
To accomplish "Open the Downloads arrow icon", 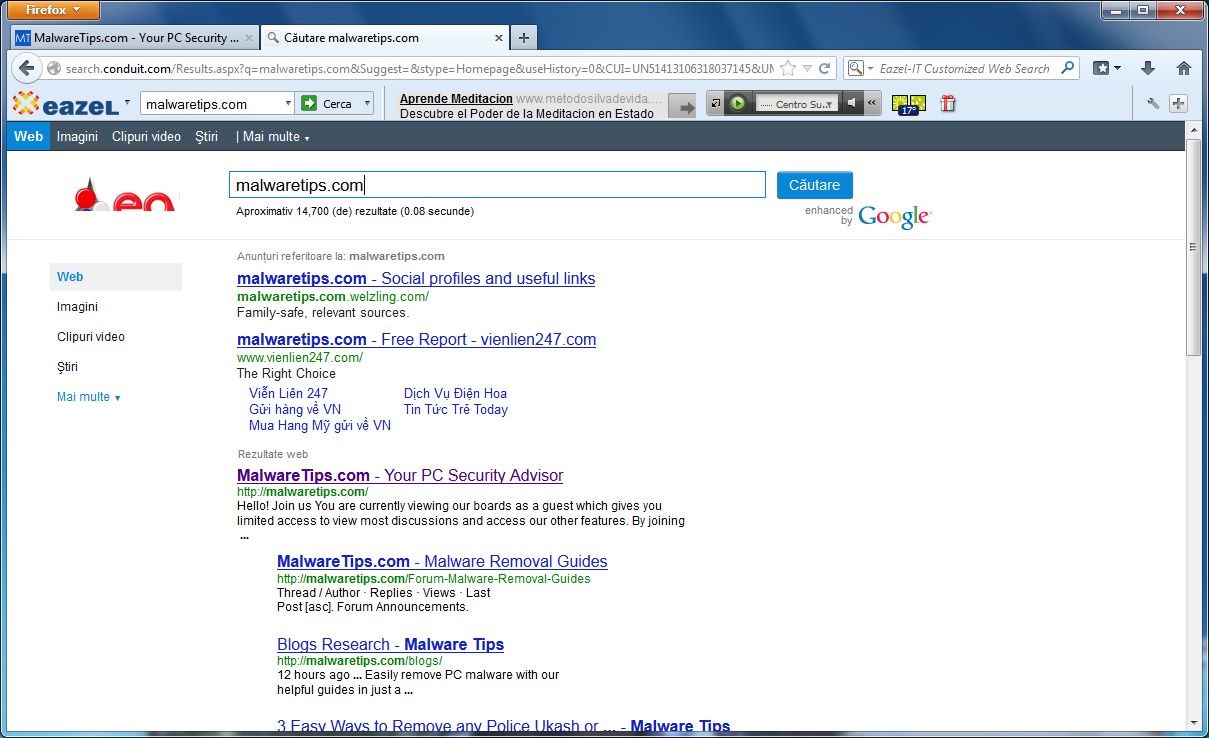I will 1148,69.
